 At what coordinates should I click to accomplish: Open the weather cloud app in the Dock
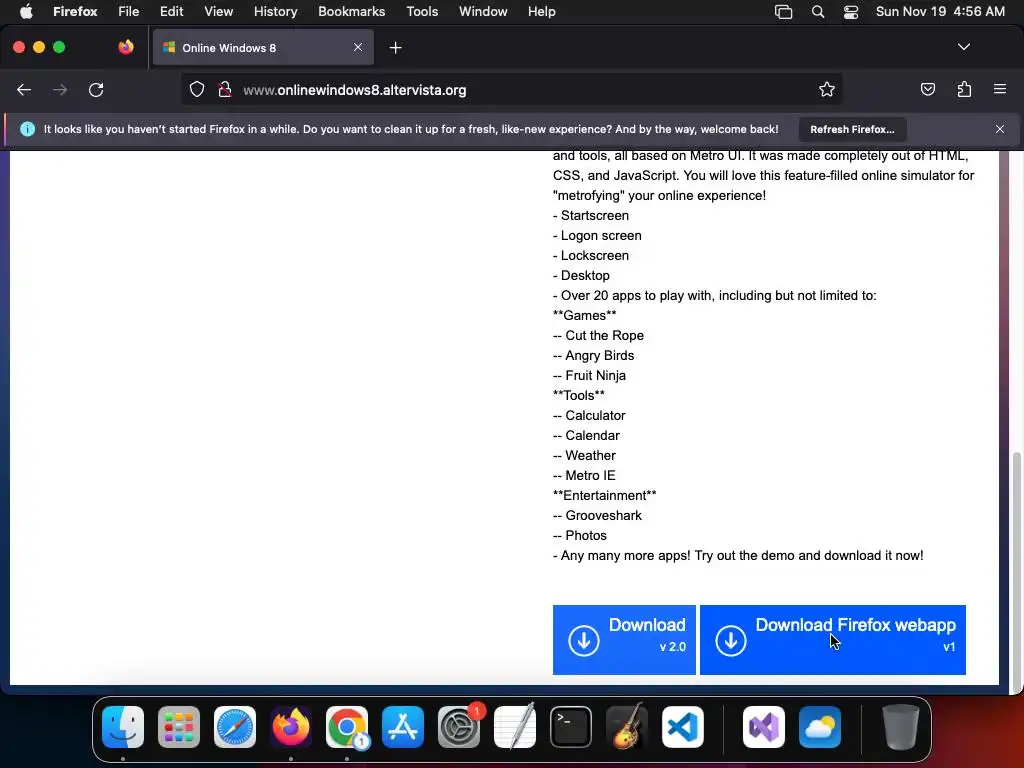pos(820,726)
